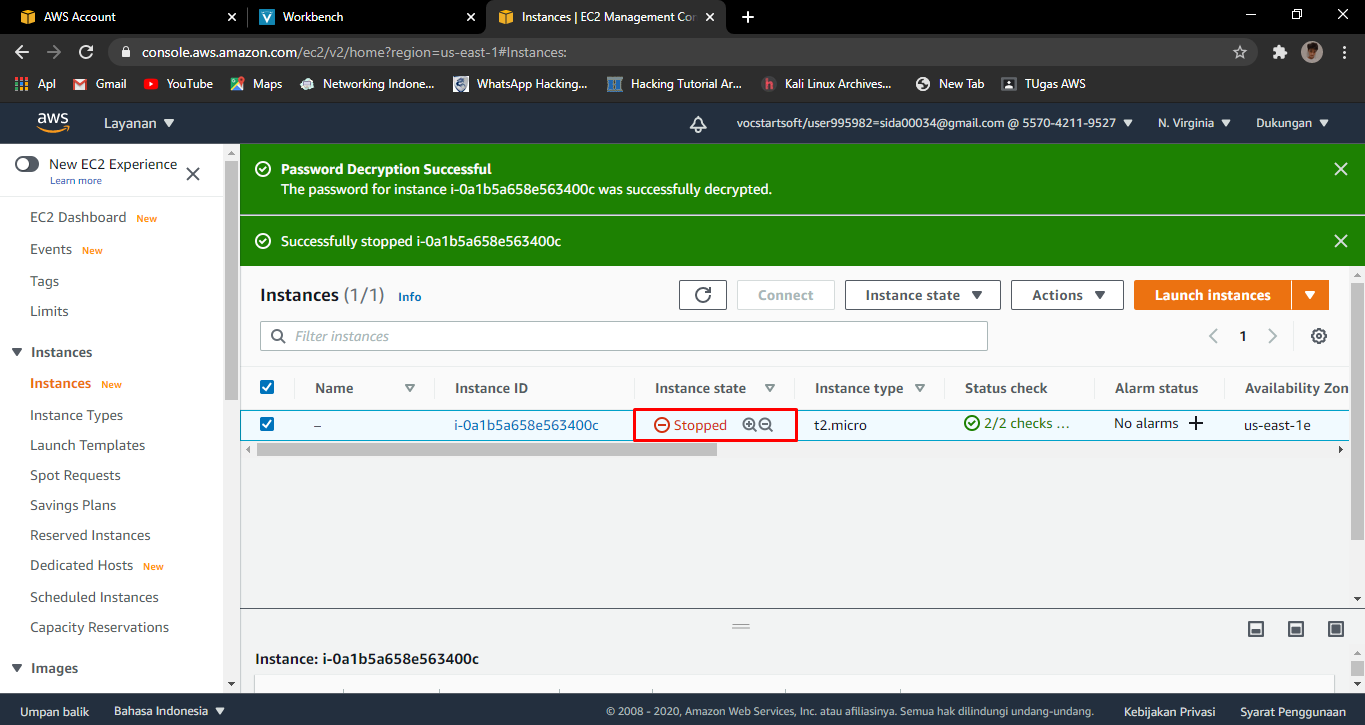Viewport: 1365px width, 725px height.
Task: Open Instance Types in sidebar
Action: coord(77,415)
